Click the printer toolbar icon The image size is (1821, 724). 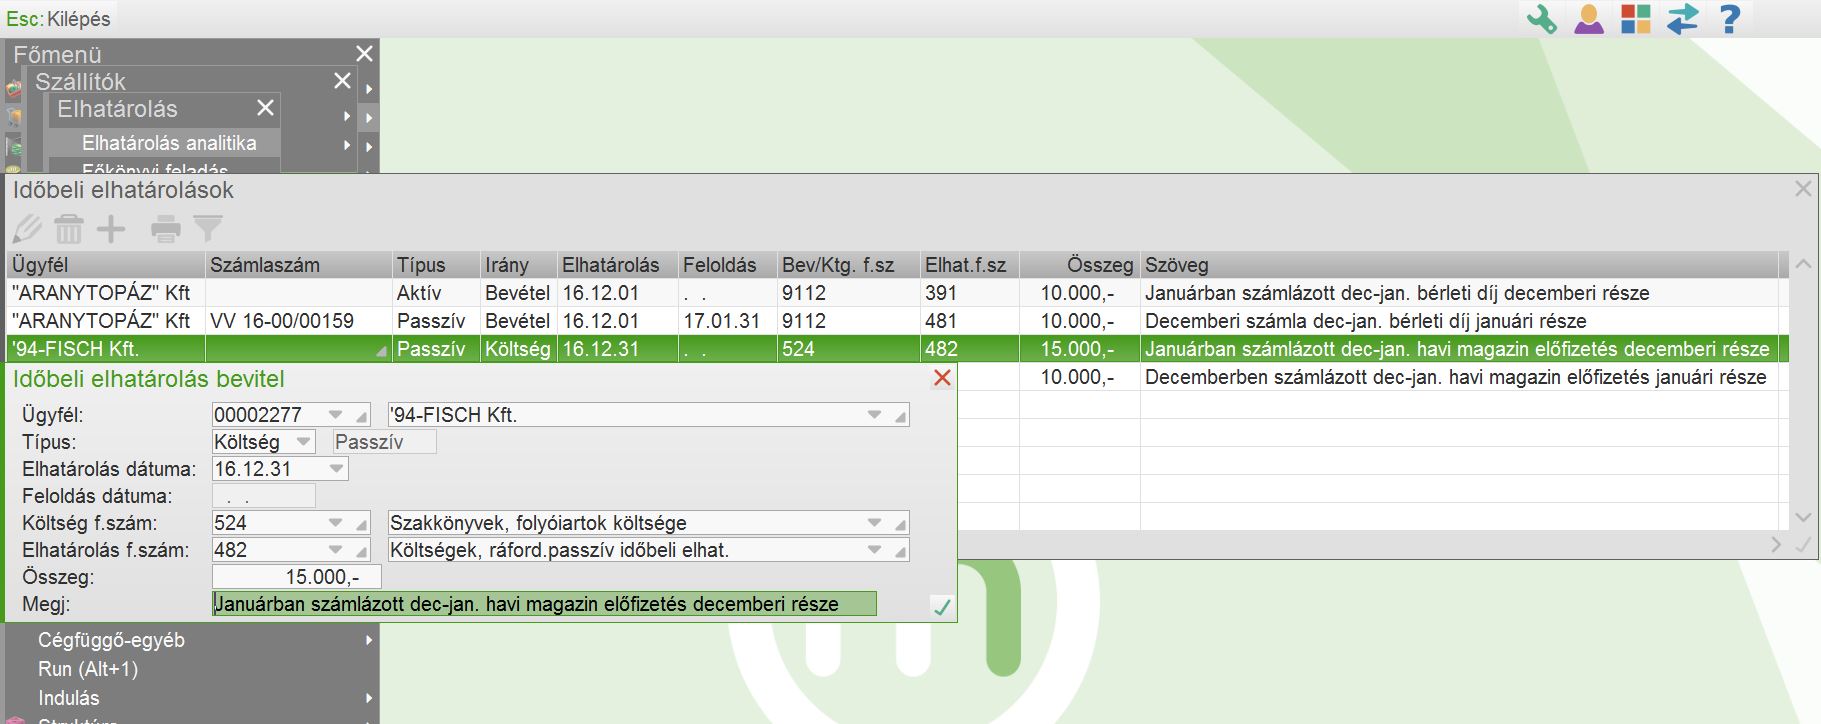pos(166,229)
